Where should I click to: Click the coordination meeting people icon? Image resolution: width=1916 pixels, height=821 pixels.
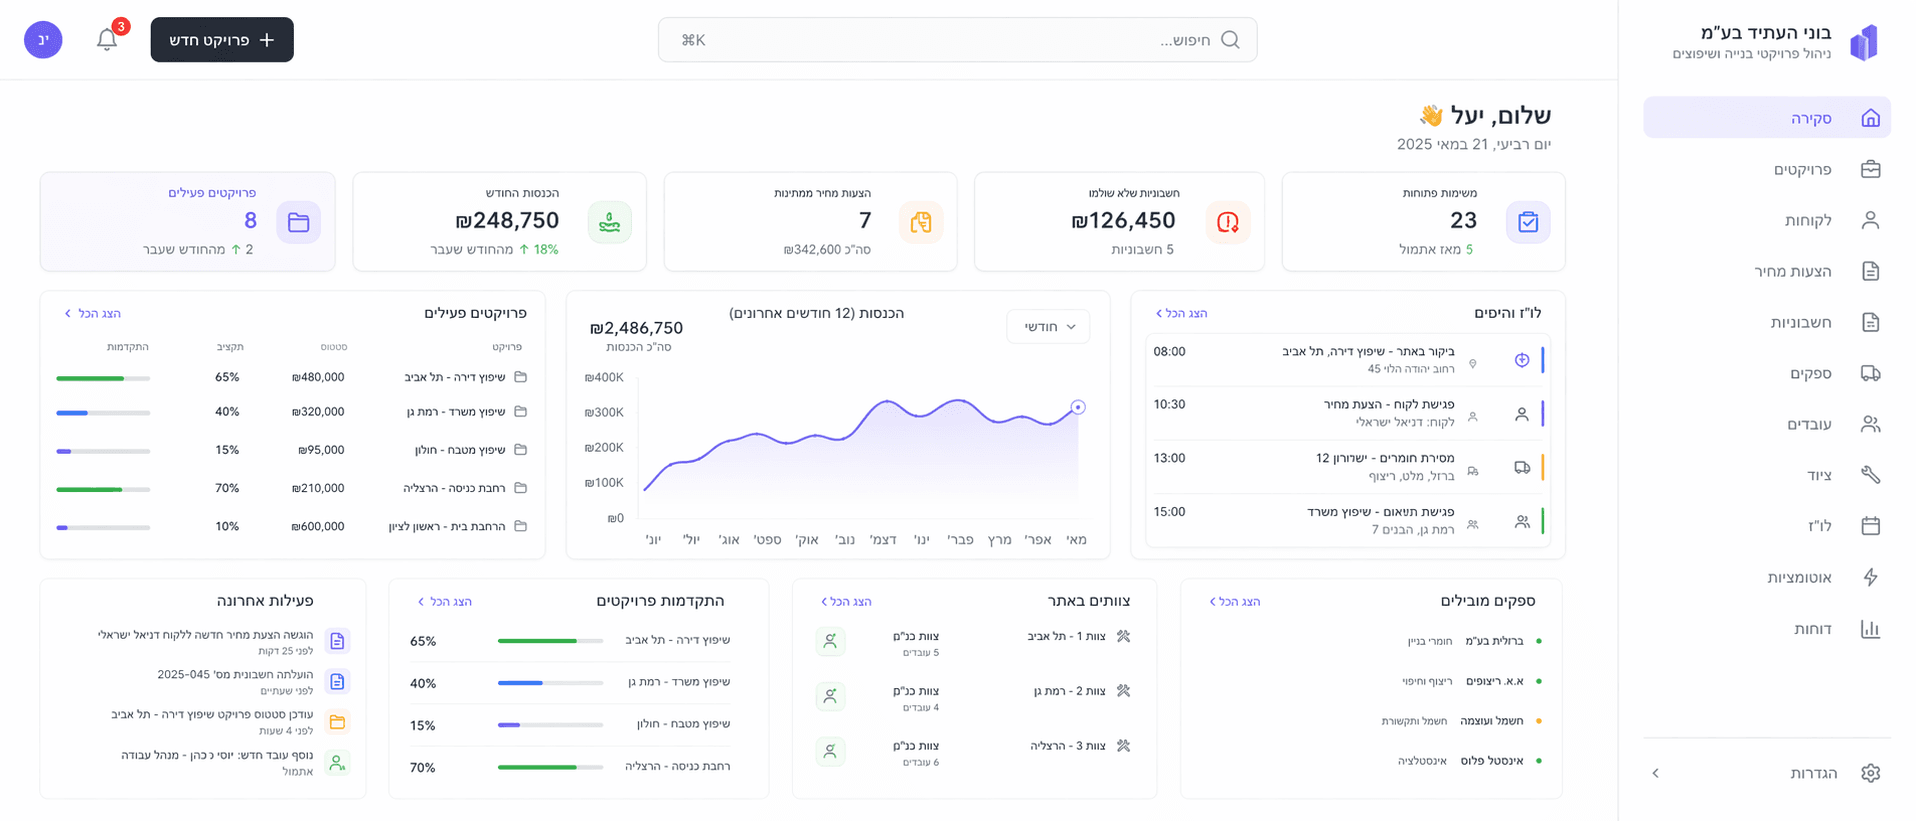coord(1522,521)
